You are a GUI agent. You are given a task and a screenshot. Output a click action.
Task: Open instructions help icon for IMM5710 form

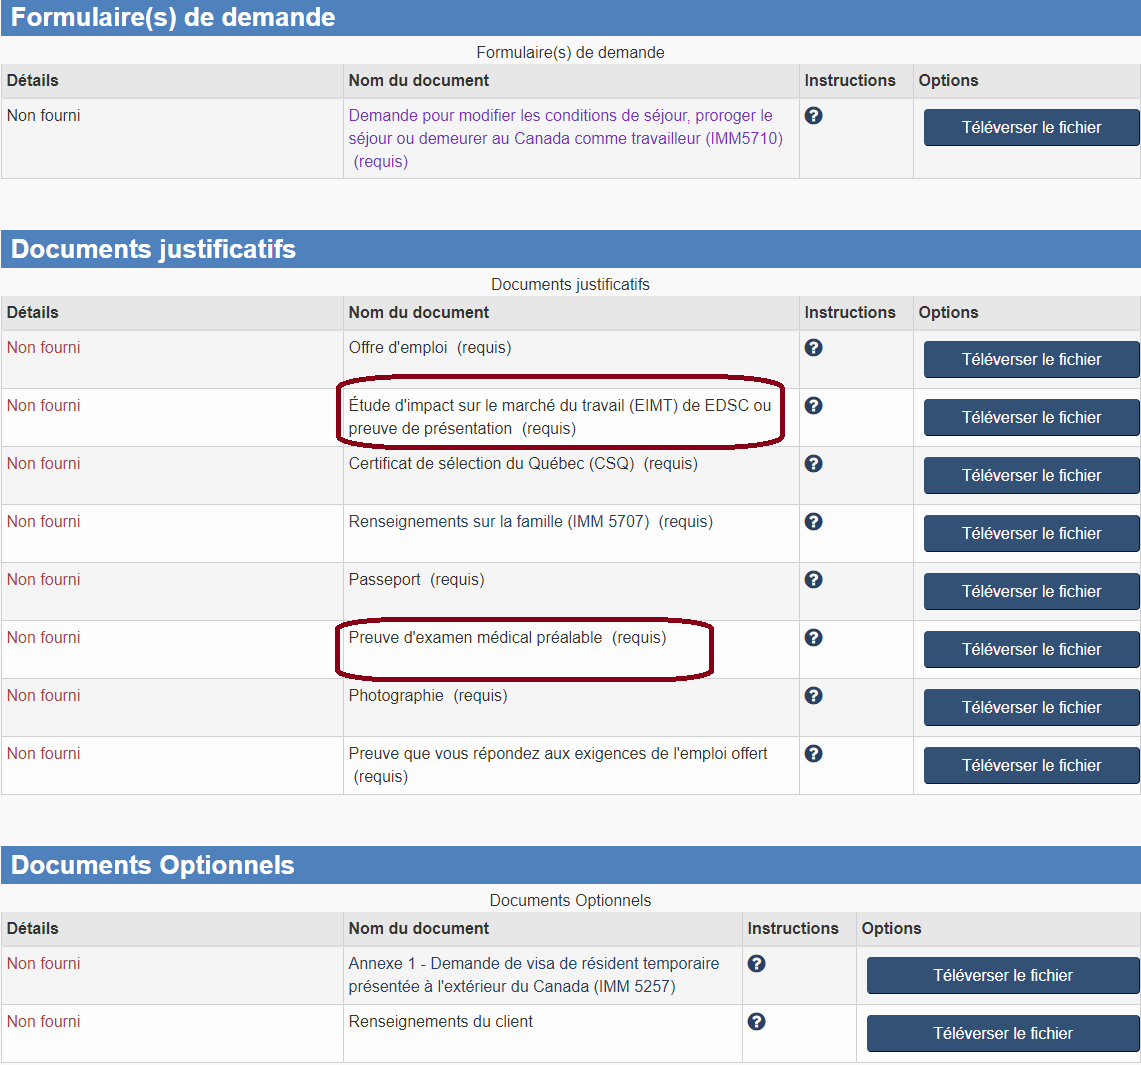tap(814, 116)
